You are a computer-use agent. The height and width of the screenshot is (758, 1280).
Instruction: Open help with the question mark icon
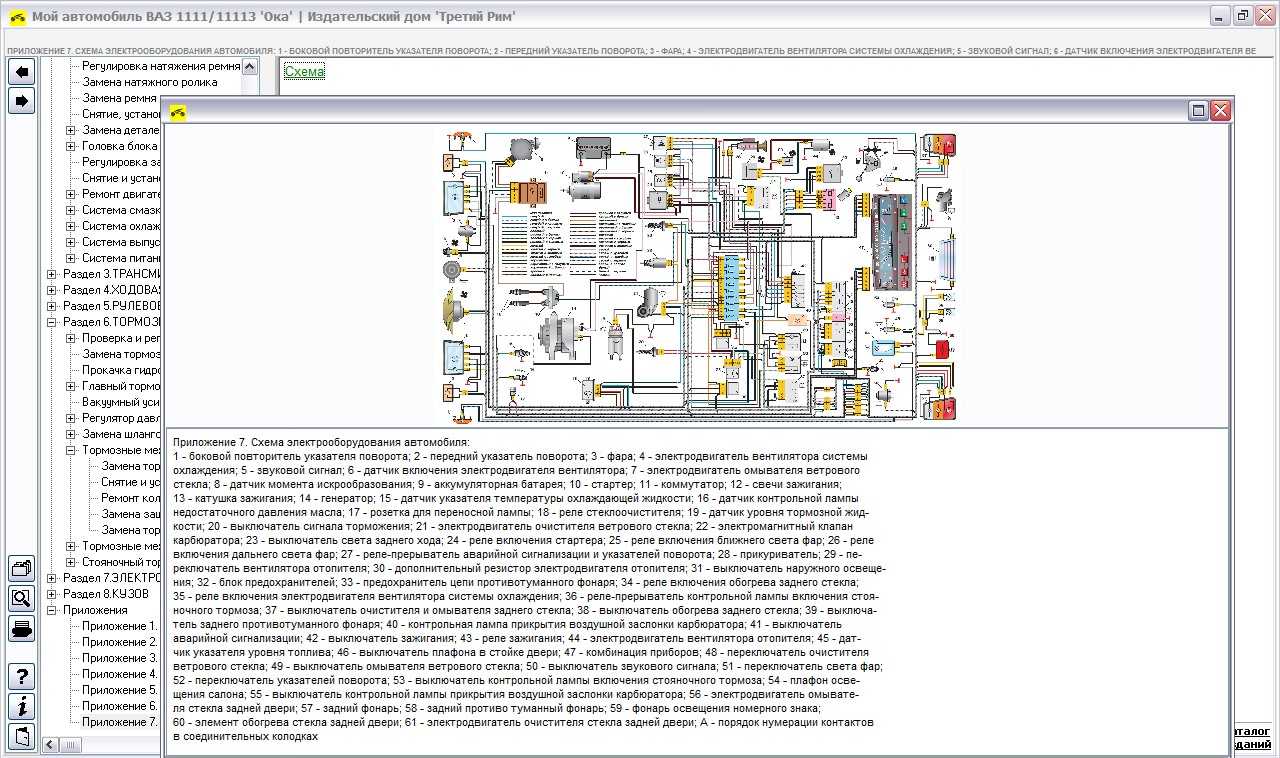coord(21,676)
